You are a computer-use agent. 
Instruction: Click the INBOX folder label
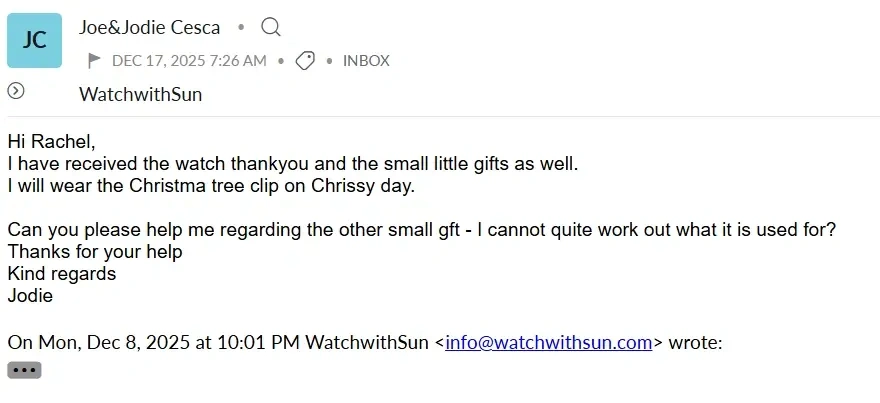pyautogui.click(x=366, y=61)
